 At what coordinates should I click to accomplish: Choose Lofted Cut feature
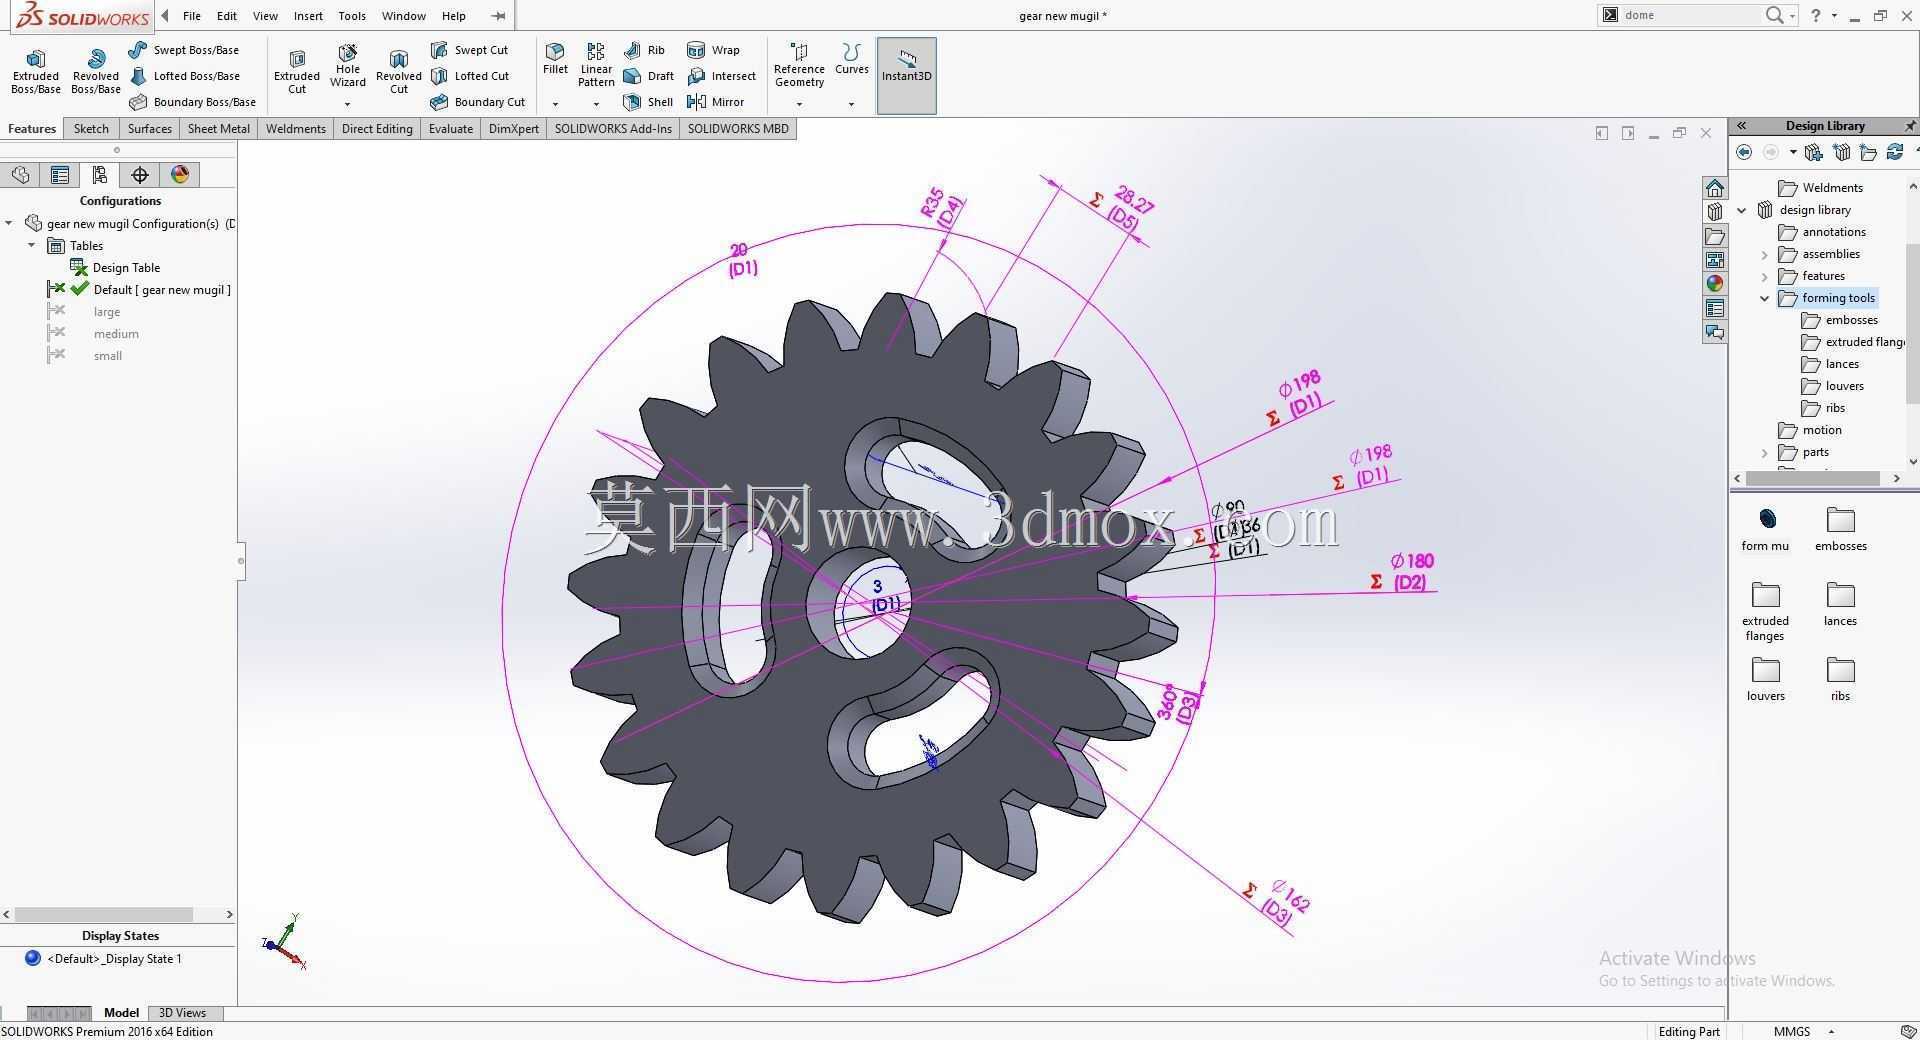(470, 76)
